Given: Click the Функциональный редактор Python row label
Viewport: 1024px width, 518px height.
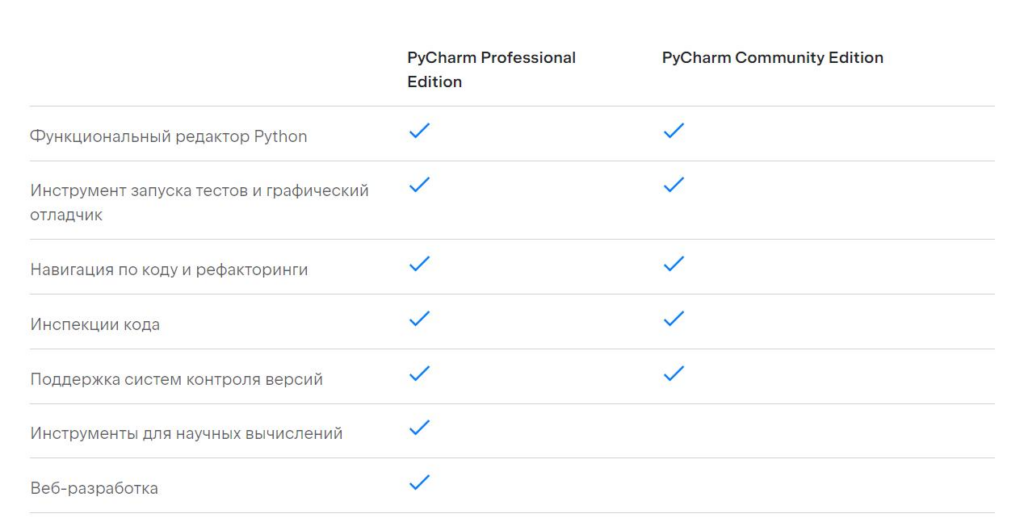Looking at the screenshot, I should [168, 137].
